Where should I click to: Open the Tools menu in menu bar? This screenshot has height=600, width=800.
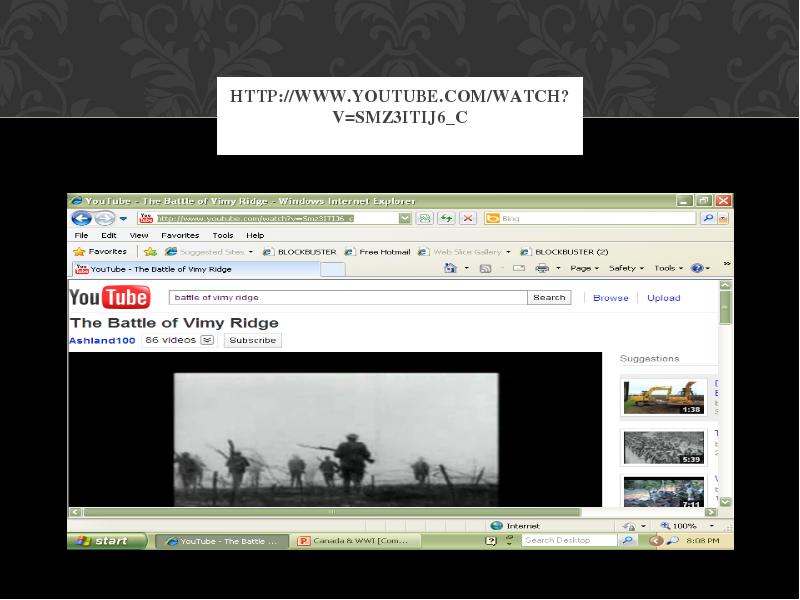pos(223,235)
